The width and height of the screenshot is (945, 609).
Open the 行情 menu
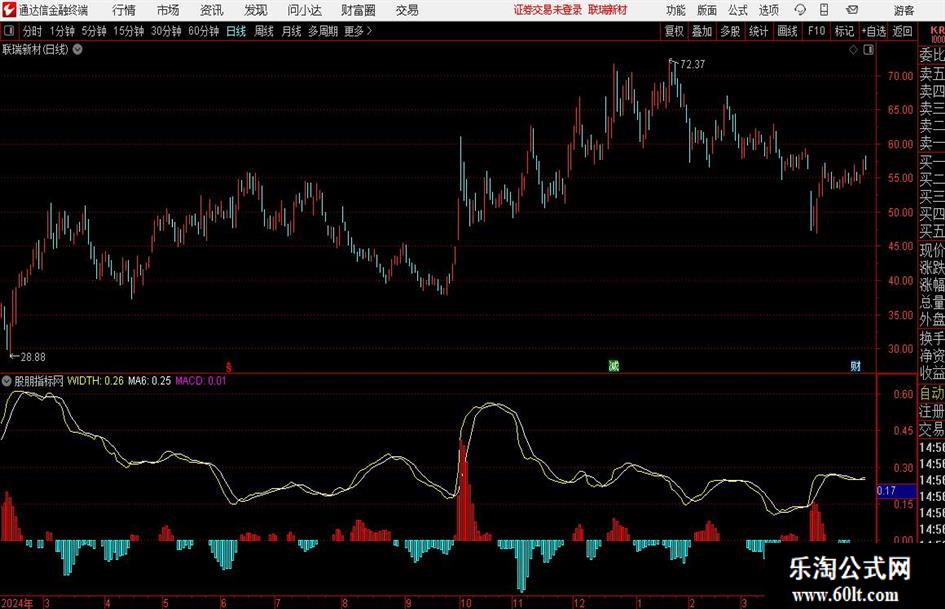pyautogui.click(x=124, y=10)
